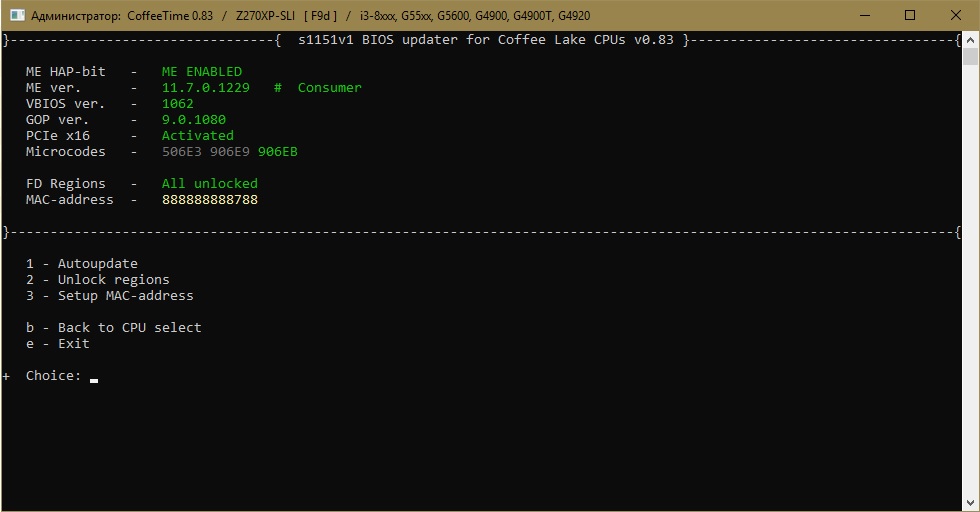
Task: Click ME version '11.7.0.1229'
Action: (x=206, y=88)
